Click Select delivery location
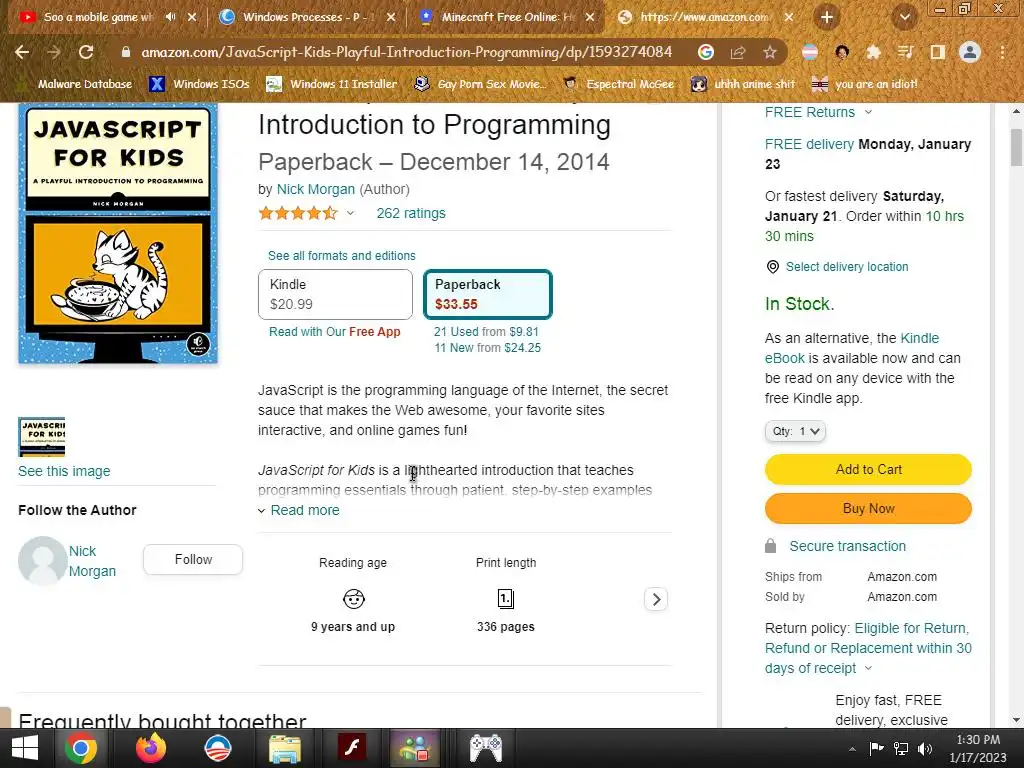Screen dimensions: 1024x768 coord(846,266)
